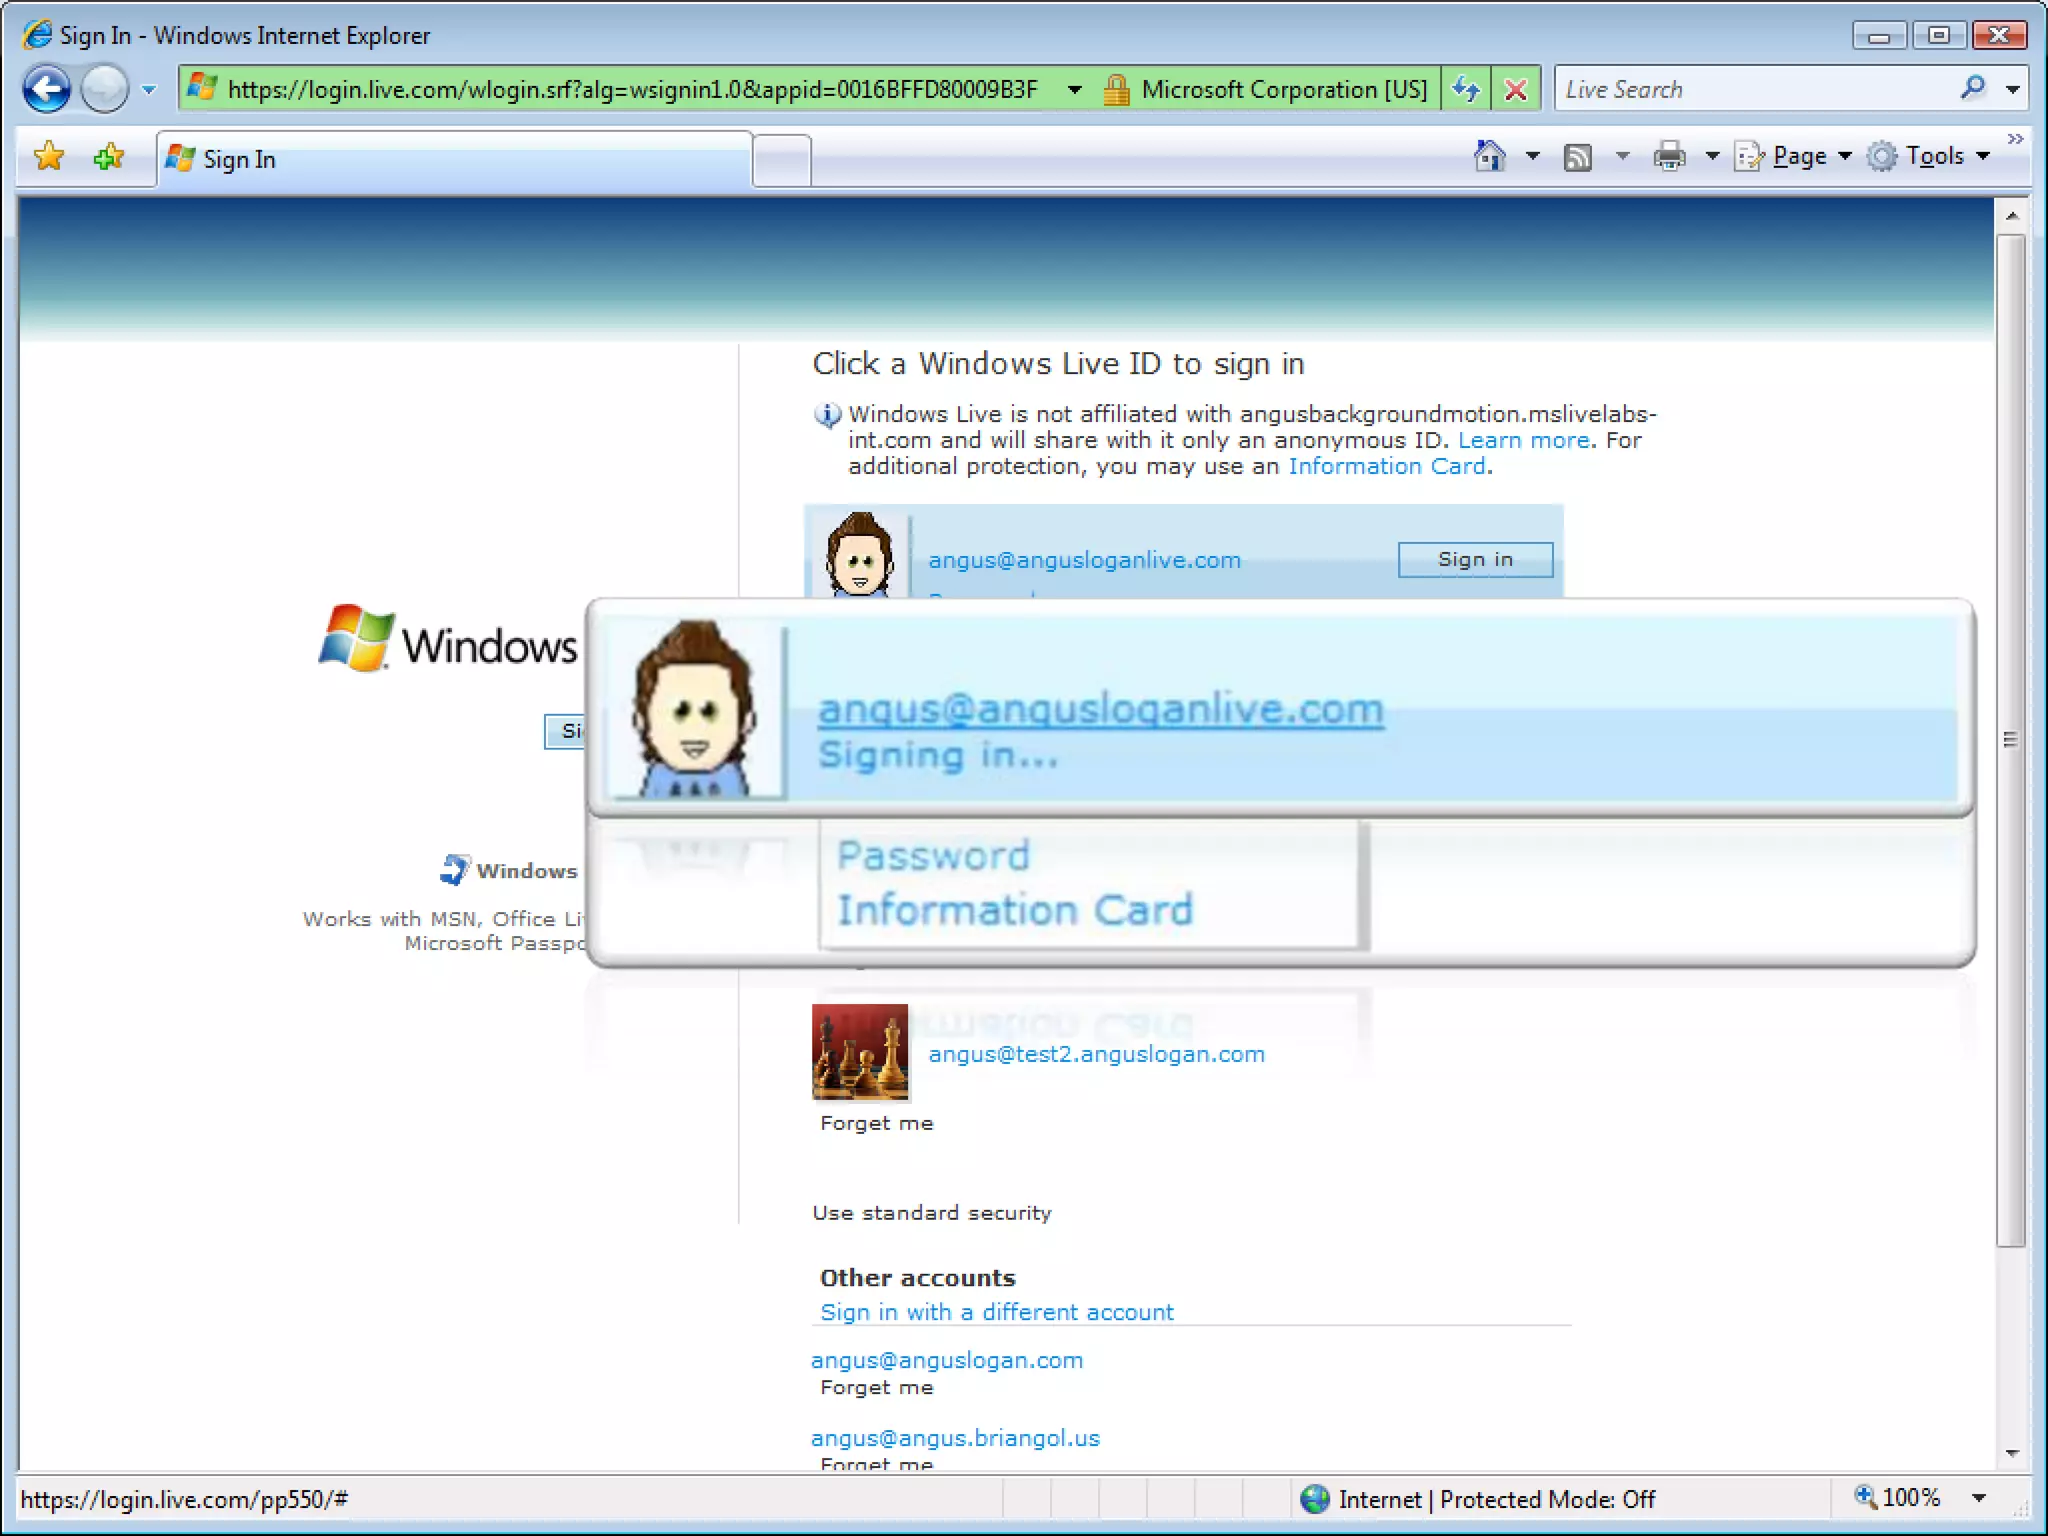Click the Add to Favorites icon
Screen dimensions: 2048x1536
pyautogui.click(x=109, y=156)
